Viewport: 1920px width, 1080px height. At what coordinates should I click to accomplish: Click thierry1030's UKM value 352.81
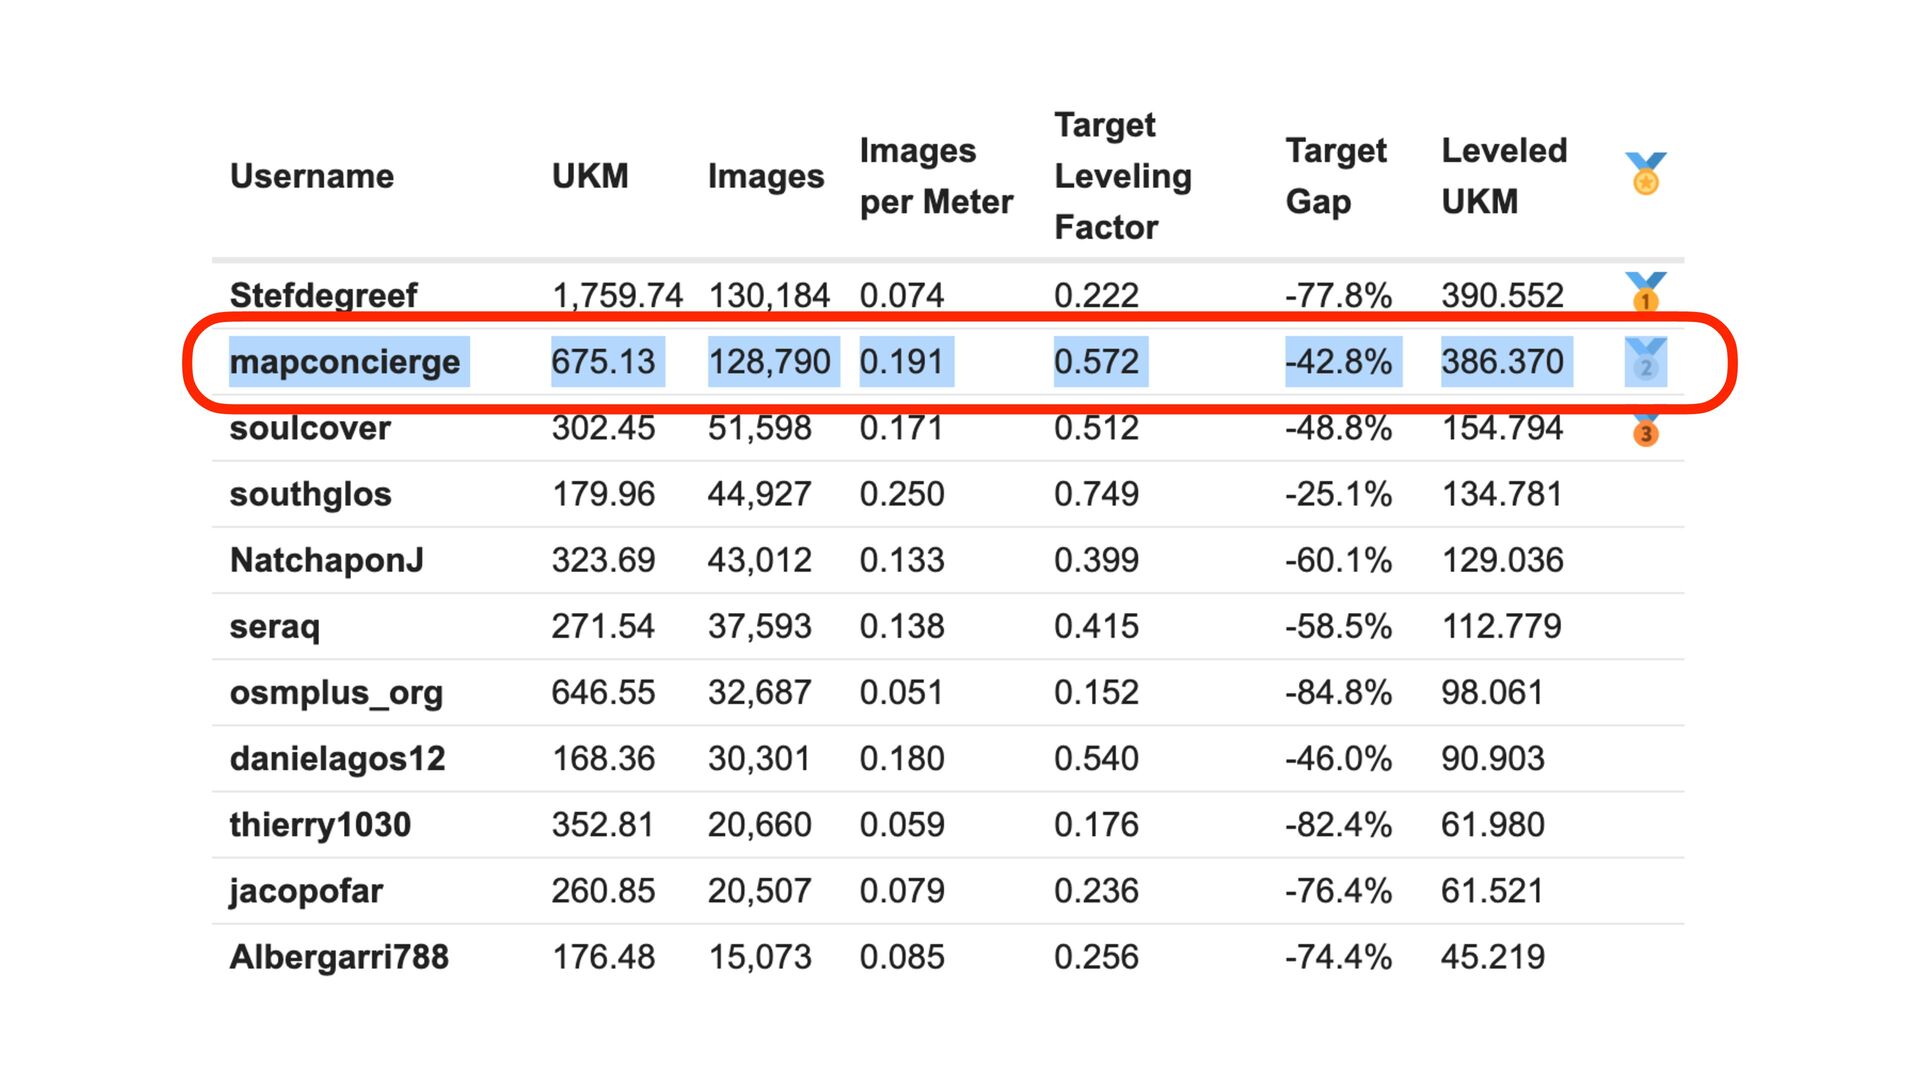pyautogui.click(x=602, y=825)
